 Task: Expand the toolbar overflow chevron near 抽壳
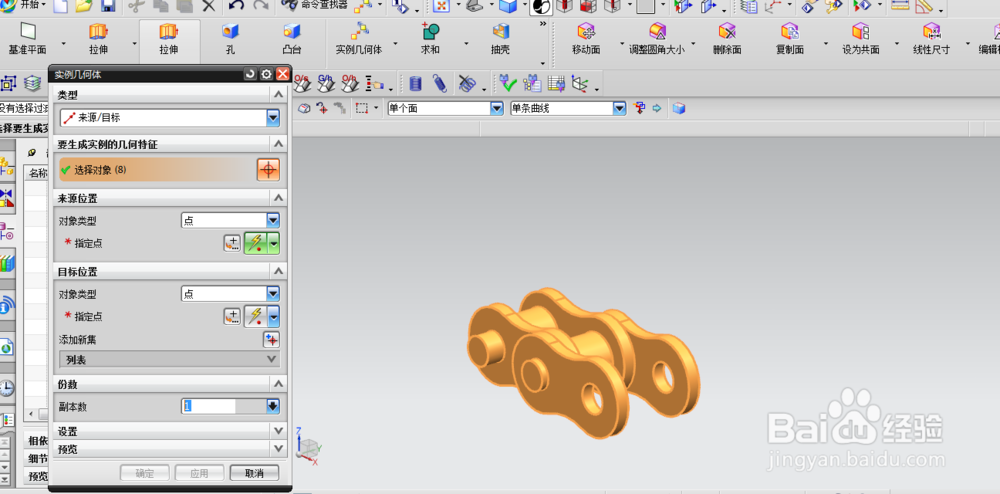543,24
